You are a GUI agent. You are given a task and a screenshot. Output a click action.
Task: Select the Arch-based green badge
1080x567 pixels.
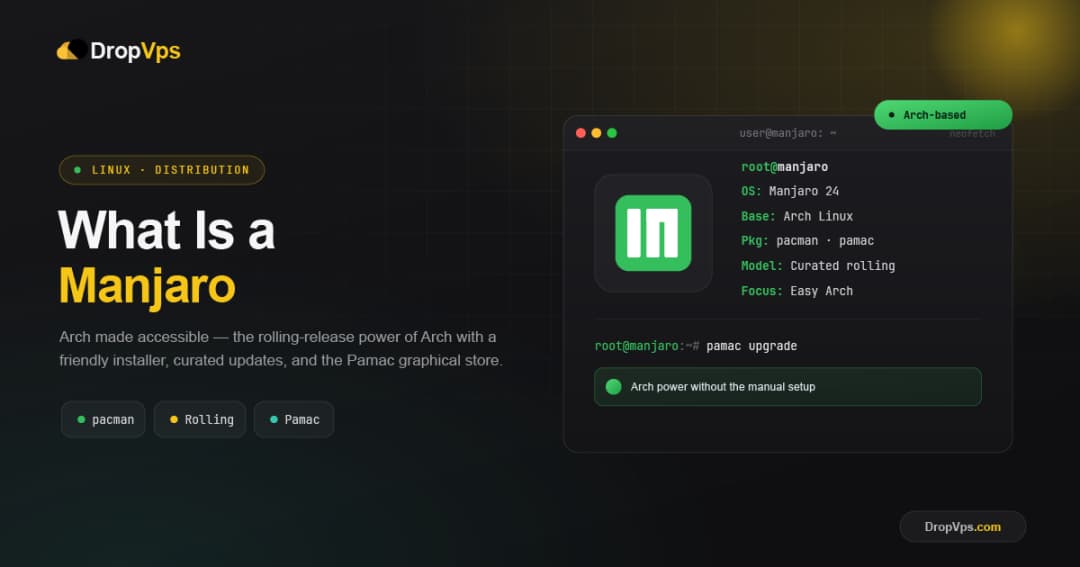point(943,115)
